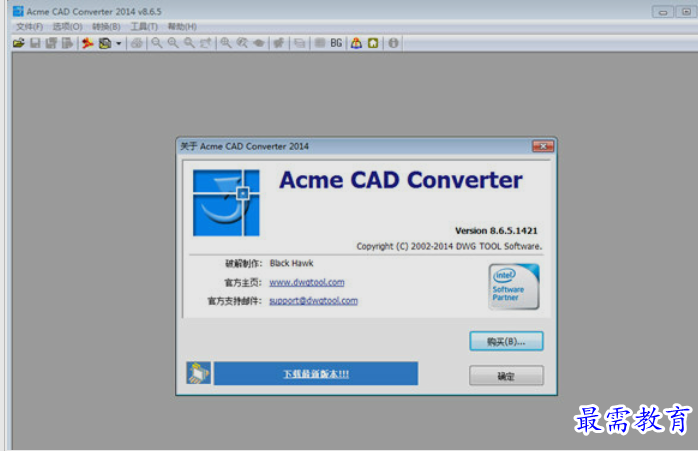Click the 下载最新版本!!! download link
Screen dimensions: 698x451
point(316,374)
